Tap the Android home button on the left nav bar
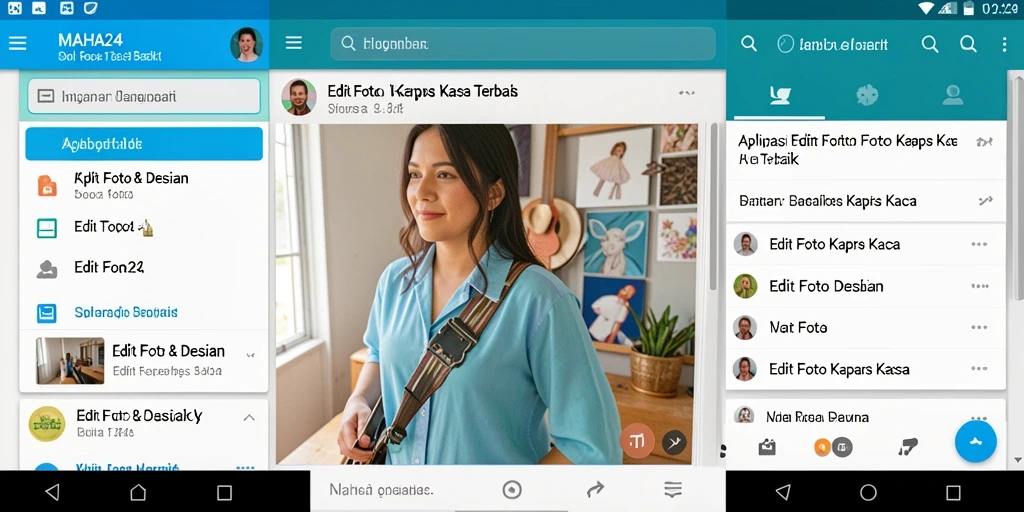This screenshot has width=1024, height=512. coord(138,492)
